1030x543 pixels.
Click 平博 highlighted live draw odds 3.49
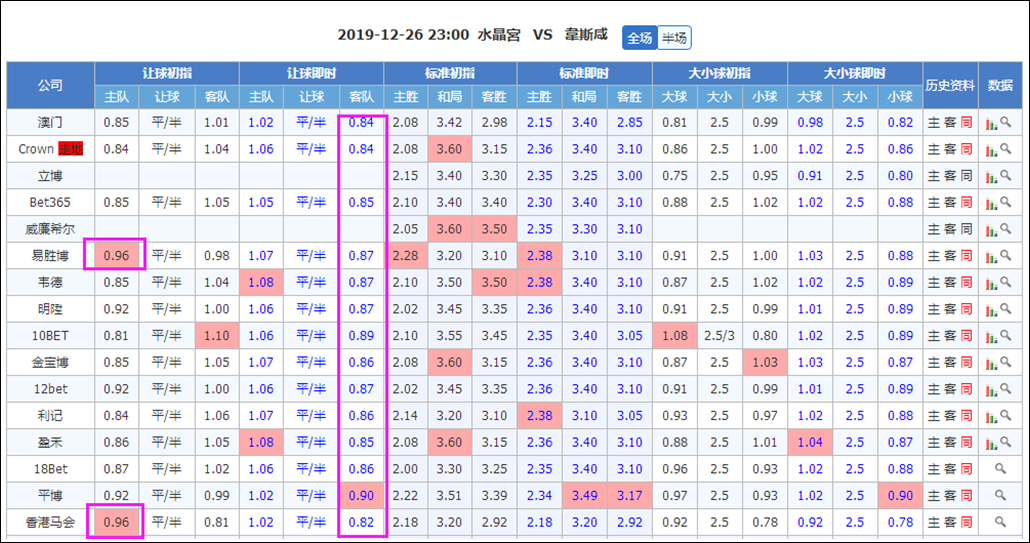pyautogui.click(x=584, y=496)
